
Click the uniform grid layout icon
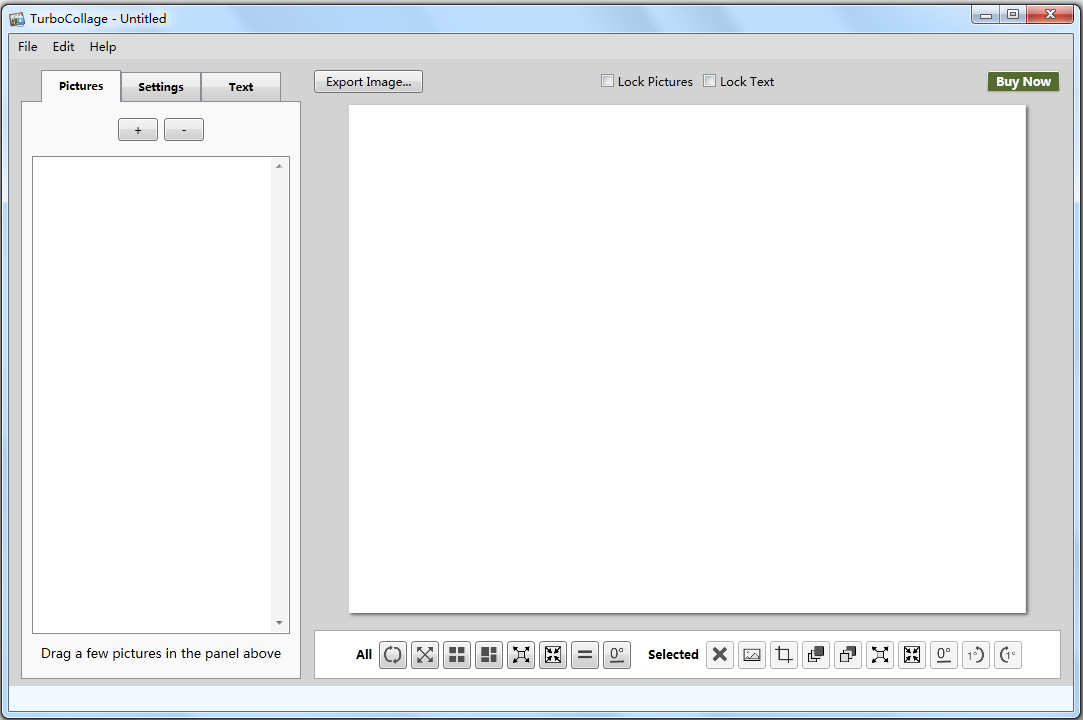(x=457, y=655)
